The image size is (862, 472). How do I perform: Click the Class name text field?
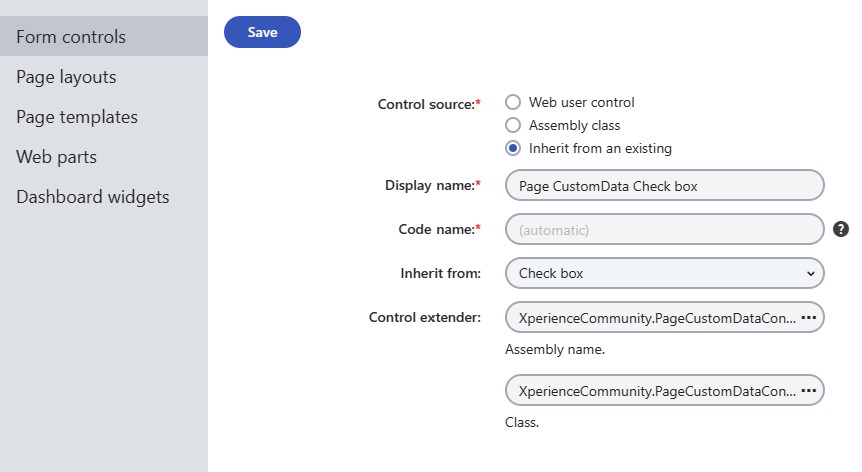coord(655,390)
